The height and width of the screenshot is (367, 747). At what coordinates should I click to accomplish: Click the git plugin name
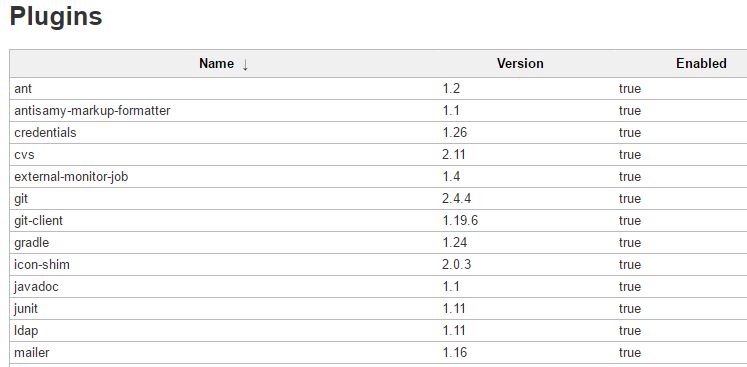click(x=21, y=199)
